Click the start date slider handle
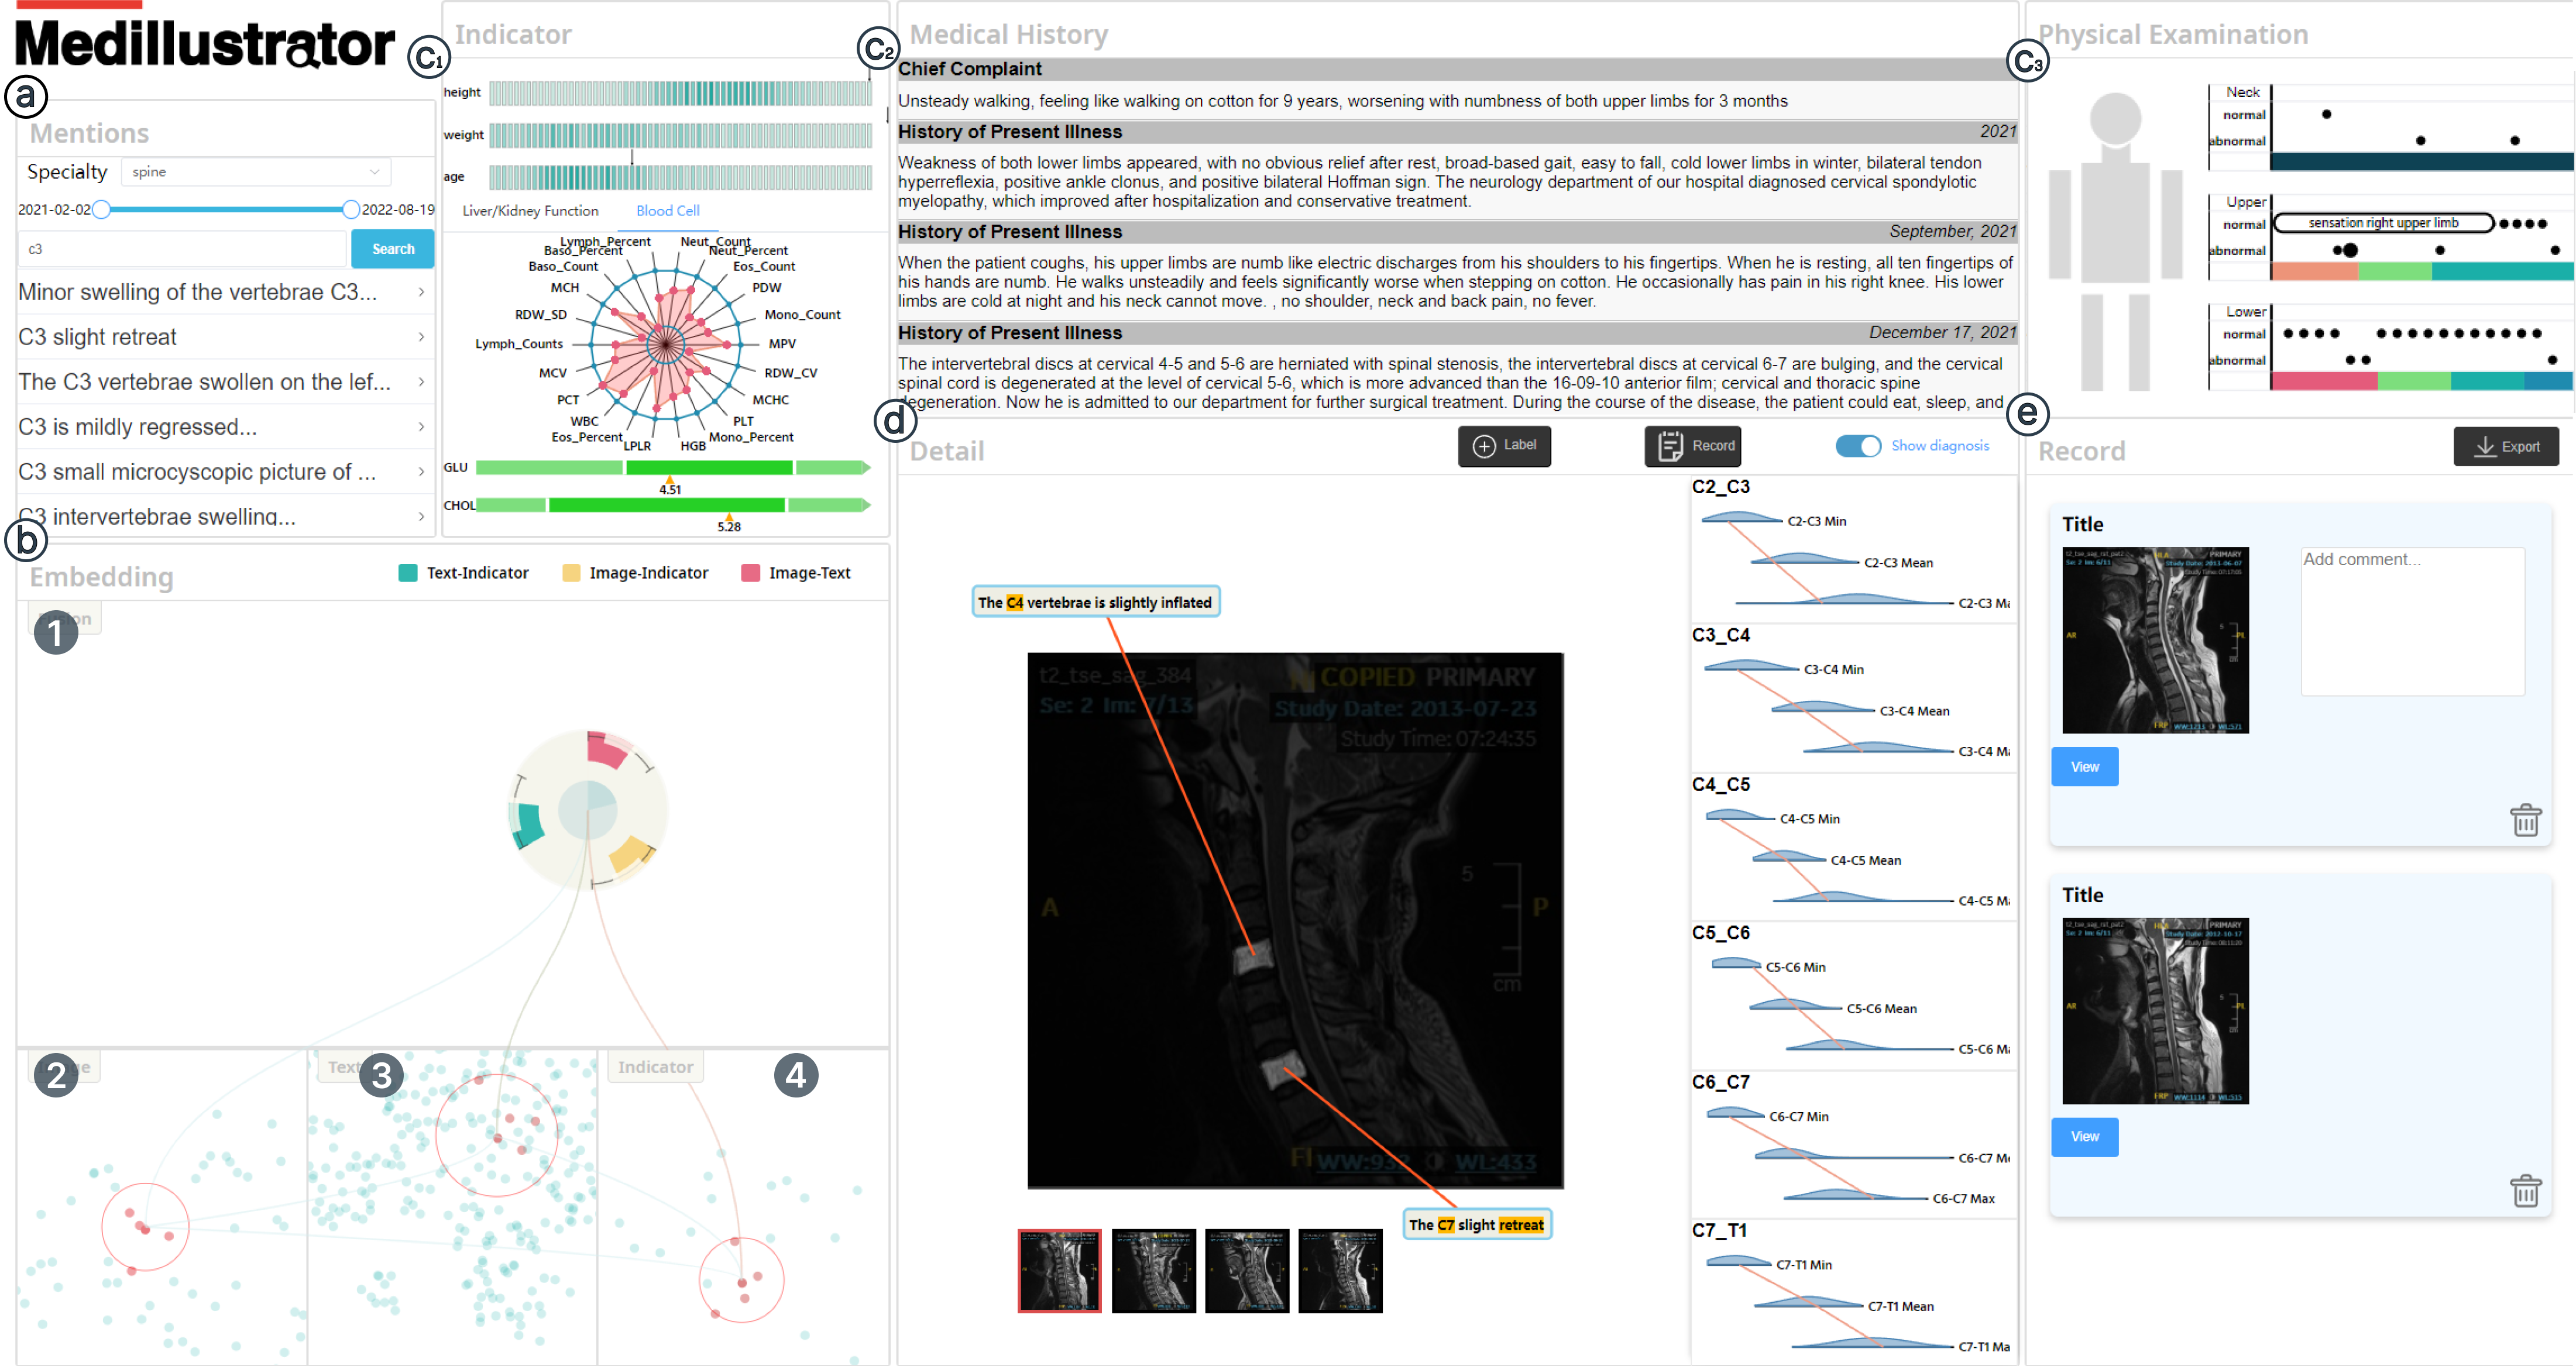Screen dimensions: 2576x1366 (102, 210)
